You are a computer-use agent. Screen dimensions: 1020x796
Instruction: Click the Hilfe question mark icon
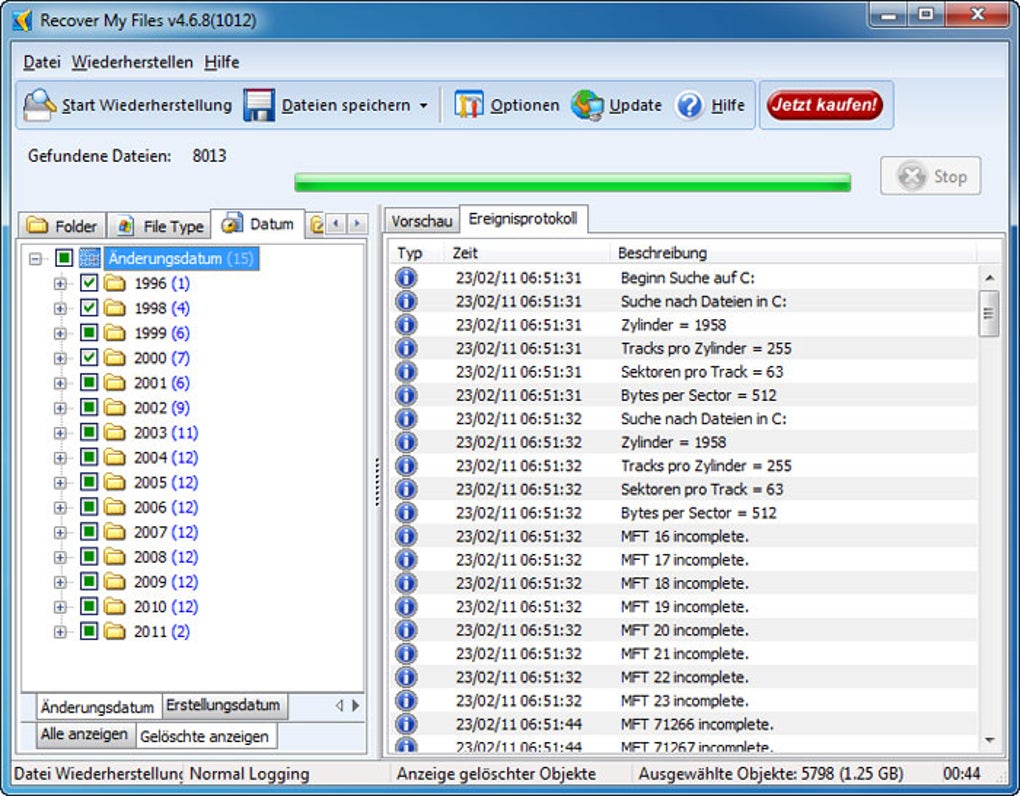point(689,105)
